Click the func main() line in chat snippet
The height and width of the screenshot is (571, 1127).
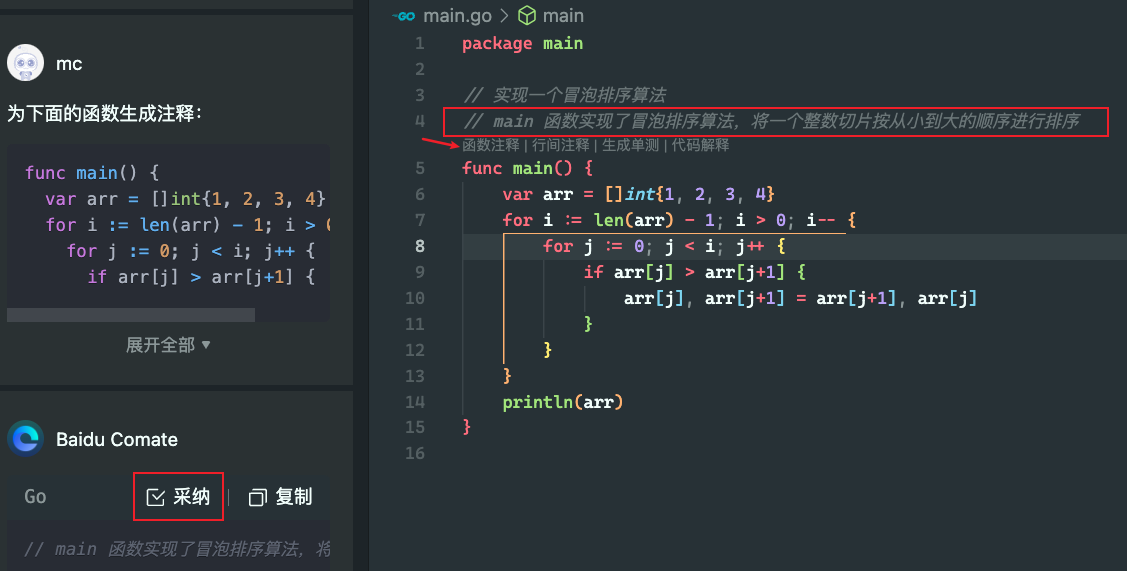pyautogui.click(x=92, y=173)
